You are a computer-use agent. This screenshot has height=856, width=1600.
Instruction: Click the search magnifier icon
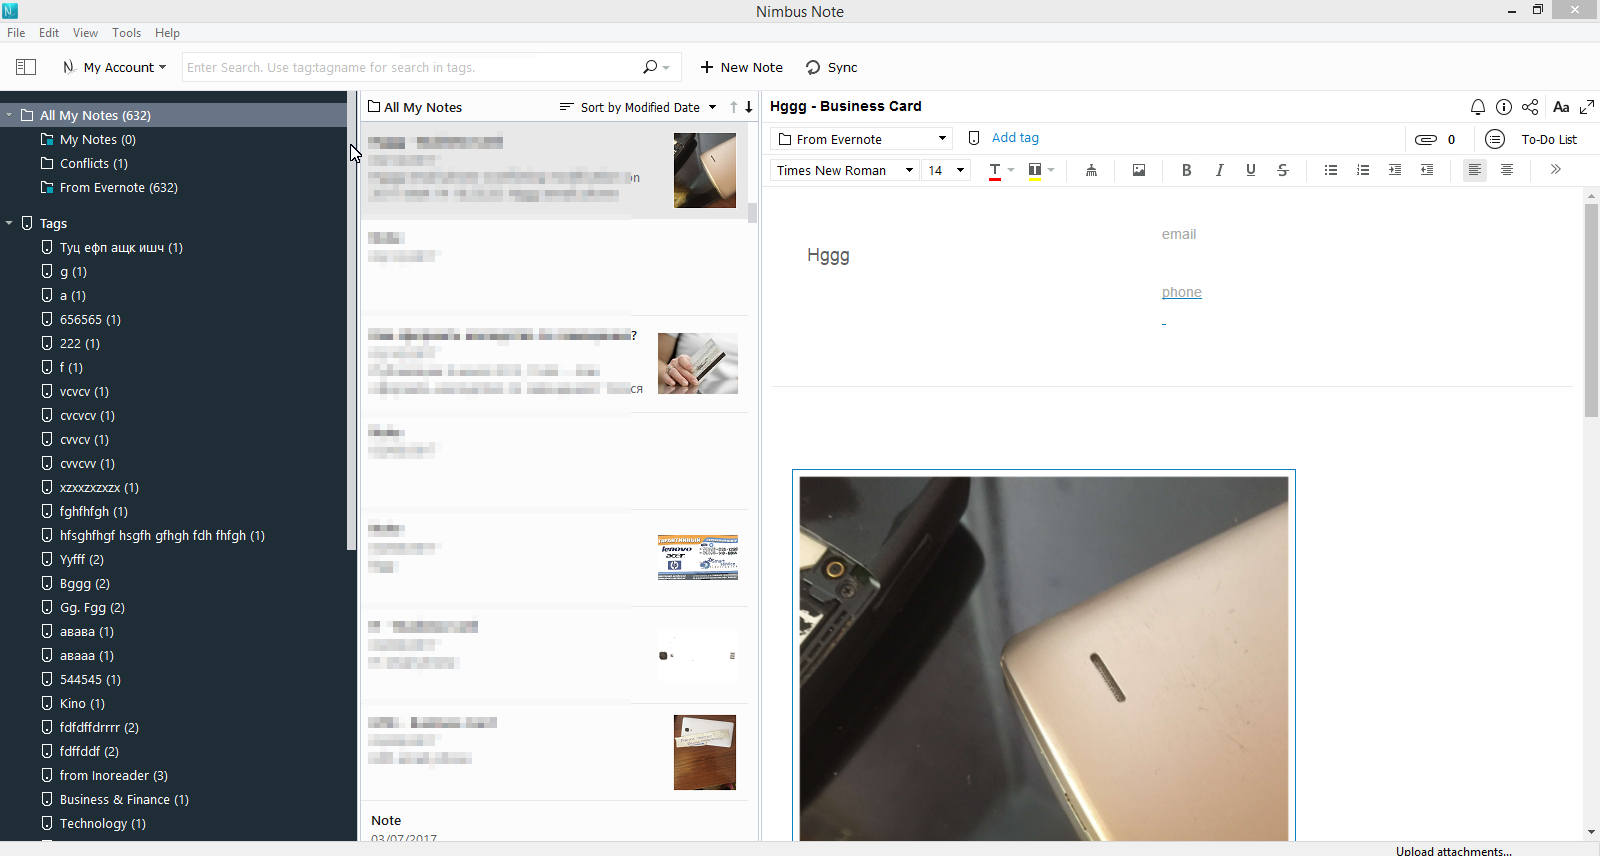click(x=651, y=67)
